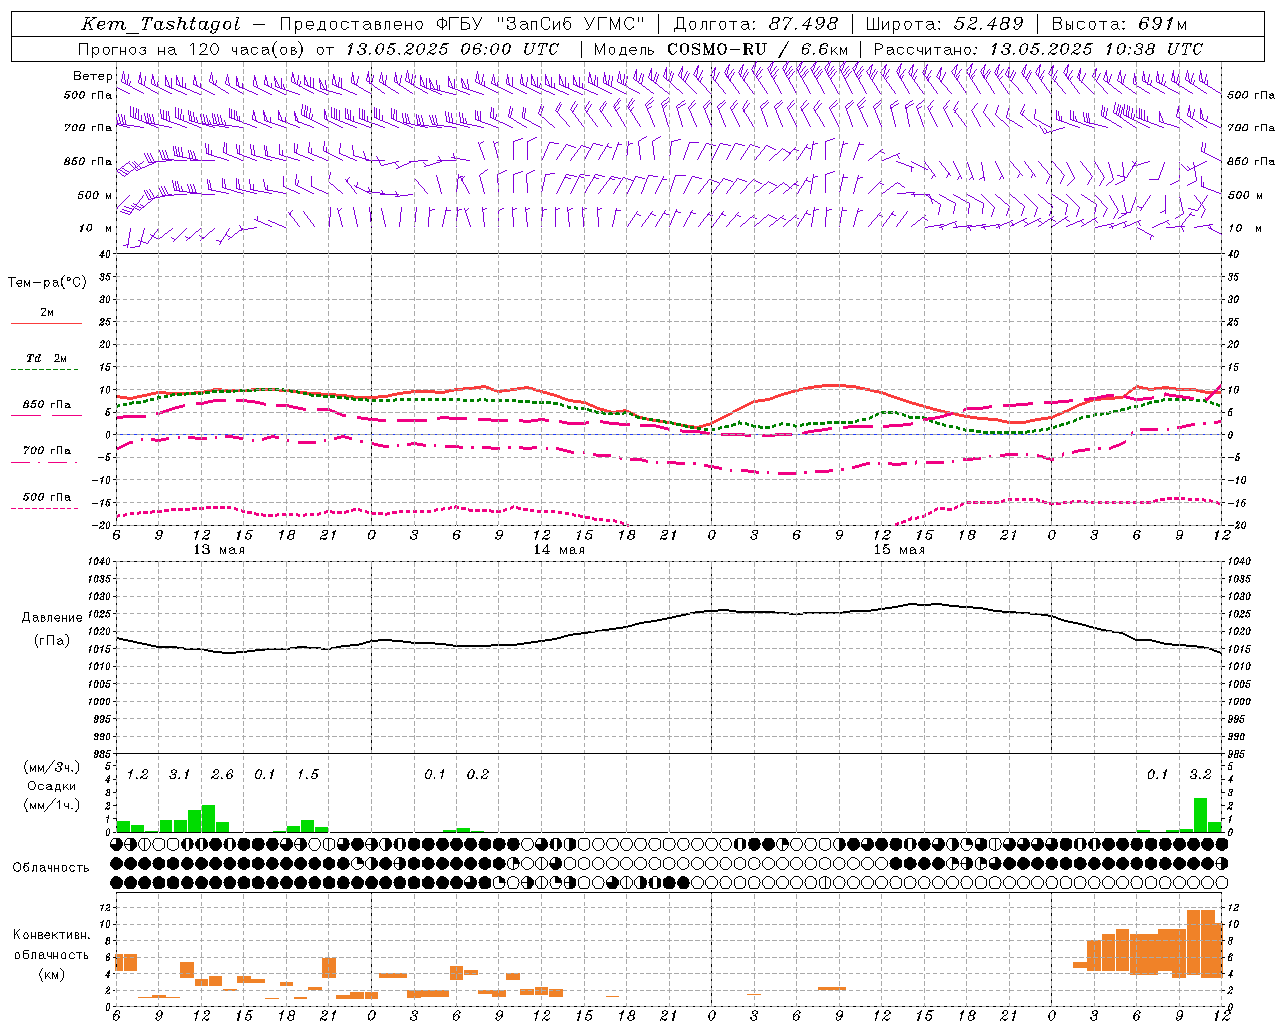Click the 3.2 precipitation total value
The image size is (1280, 1024).
point(1200,775)
